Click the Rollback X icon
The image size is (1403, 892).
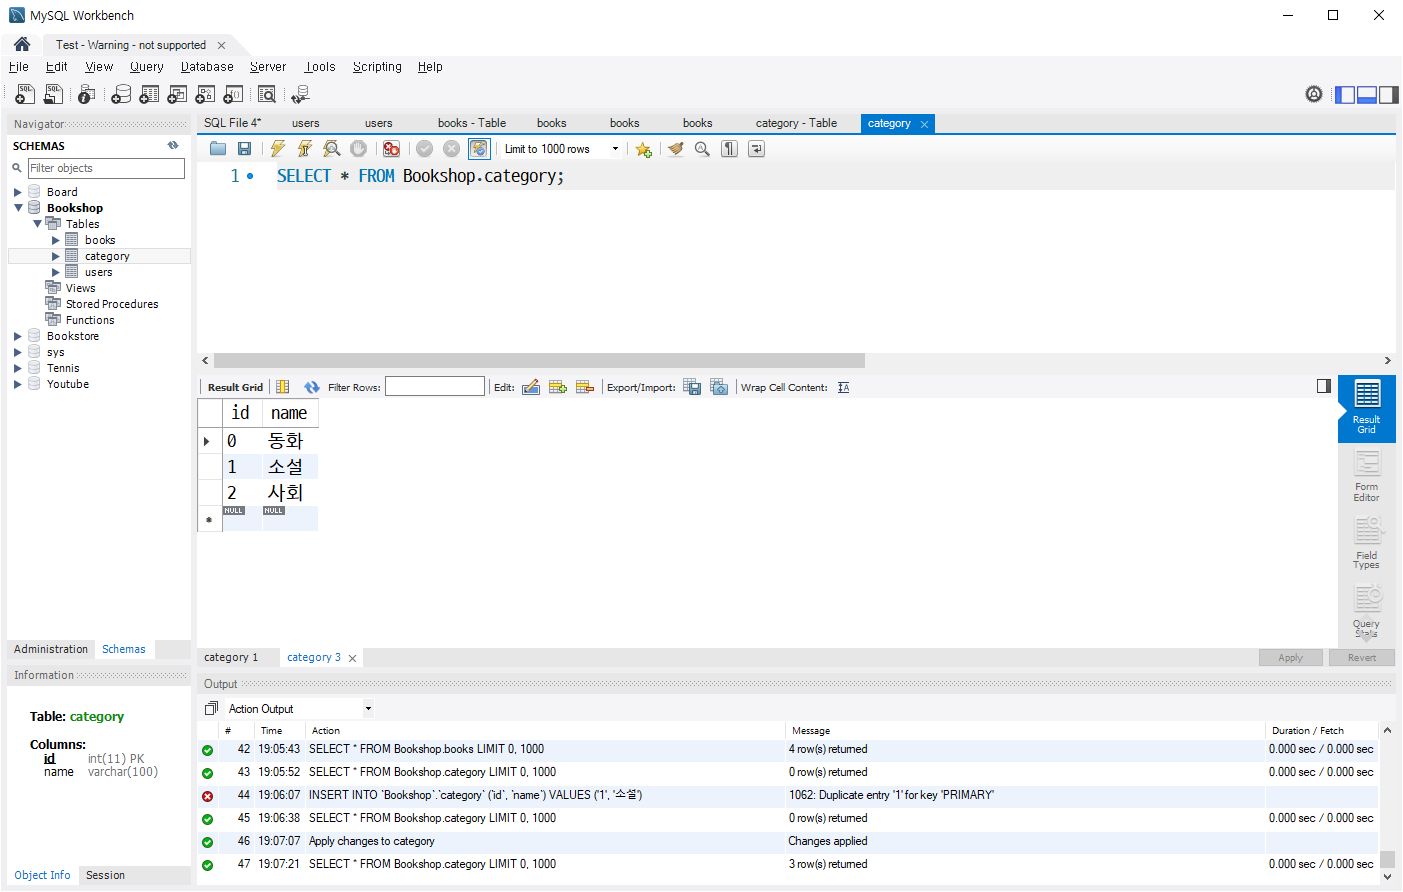click(x=452, y=149)
